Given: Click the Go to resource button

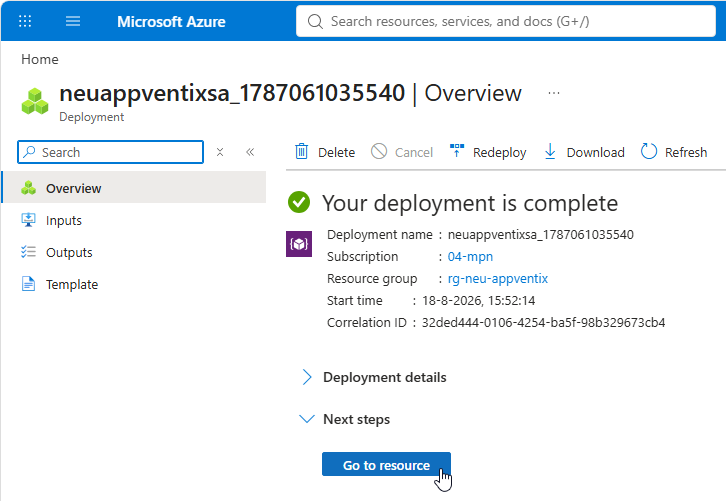Looking at the screenshot, I should [x=386, y=464].
